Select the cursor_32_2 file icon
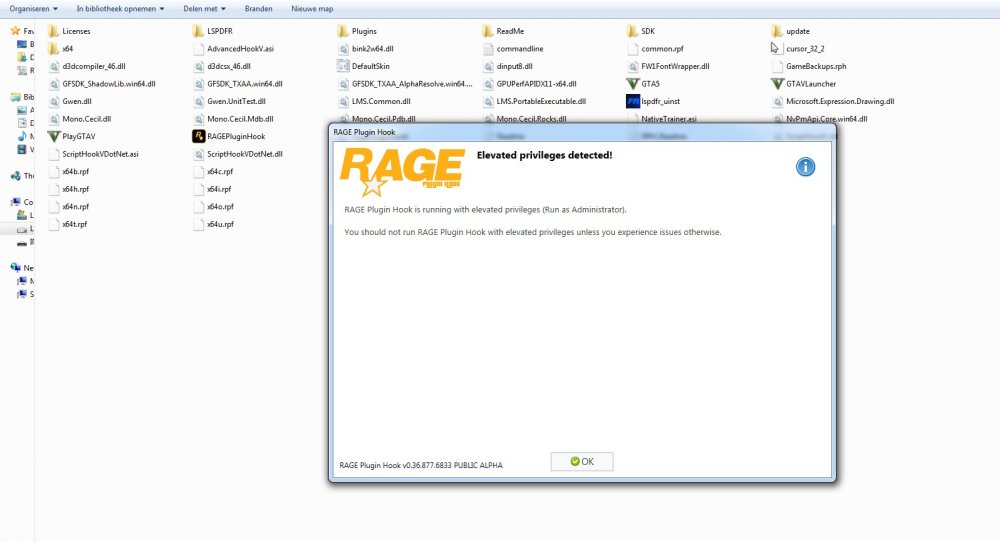The height and width of the screenshot is (542, 1000). (777, 48)
